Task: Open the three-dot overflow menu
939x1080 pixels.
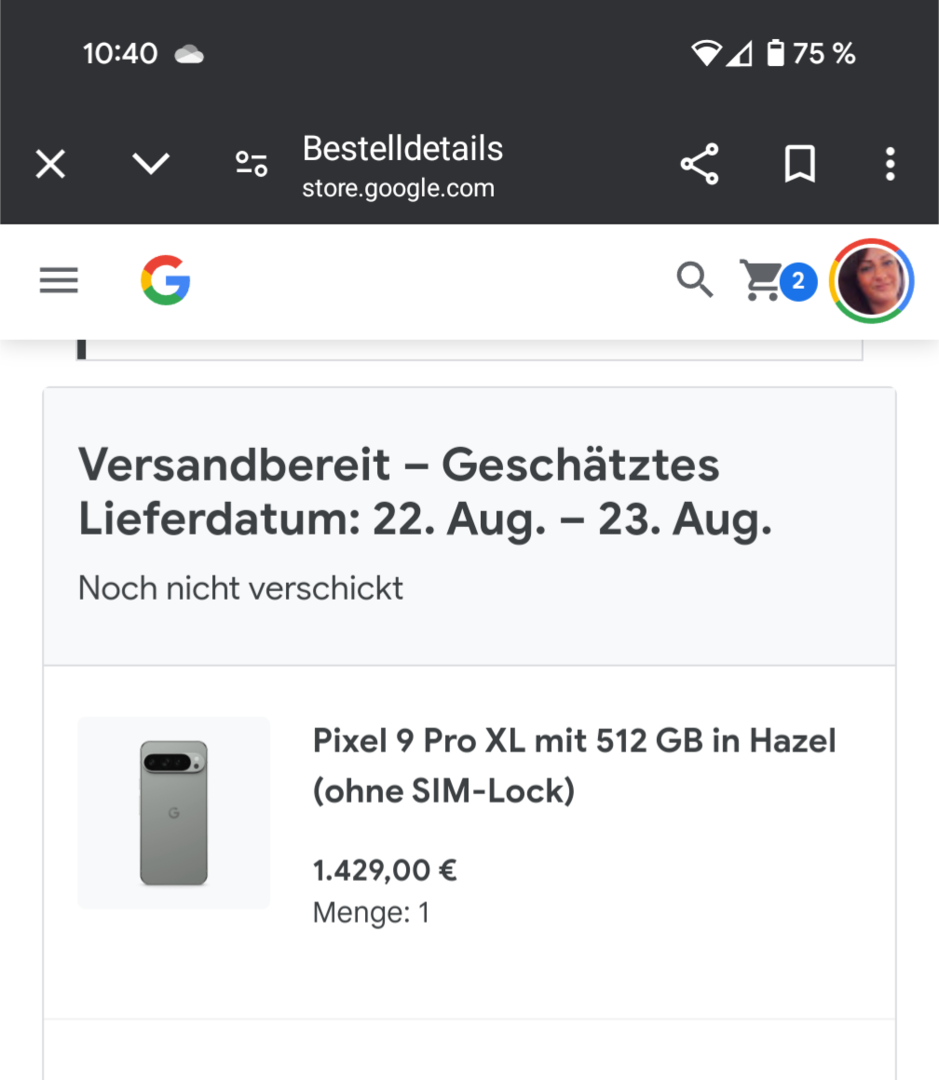Action: [x=889, y=164]
